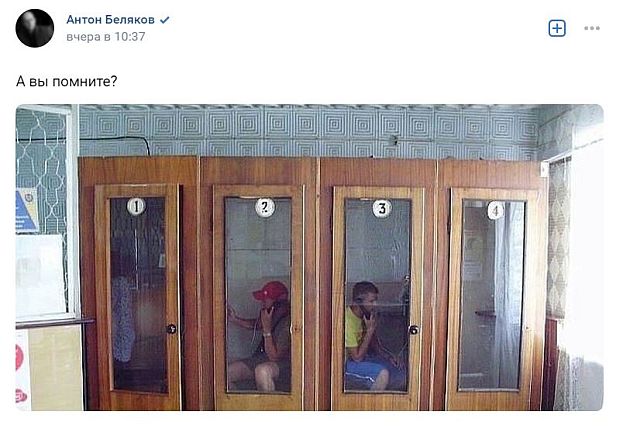Open Антон Беляков's round profile avatar

click(35, 28)
